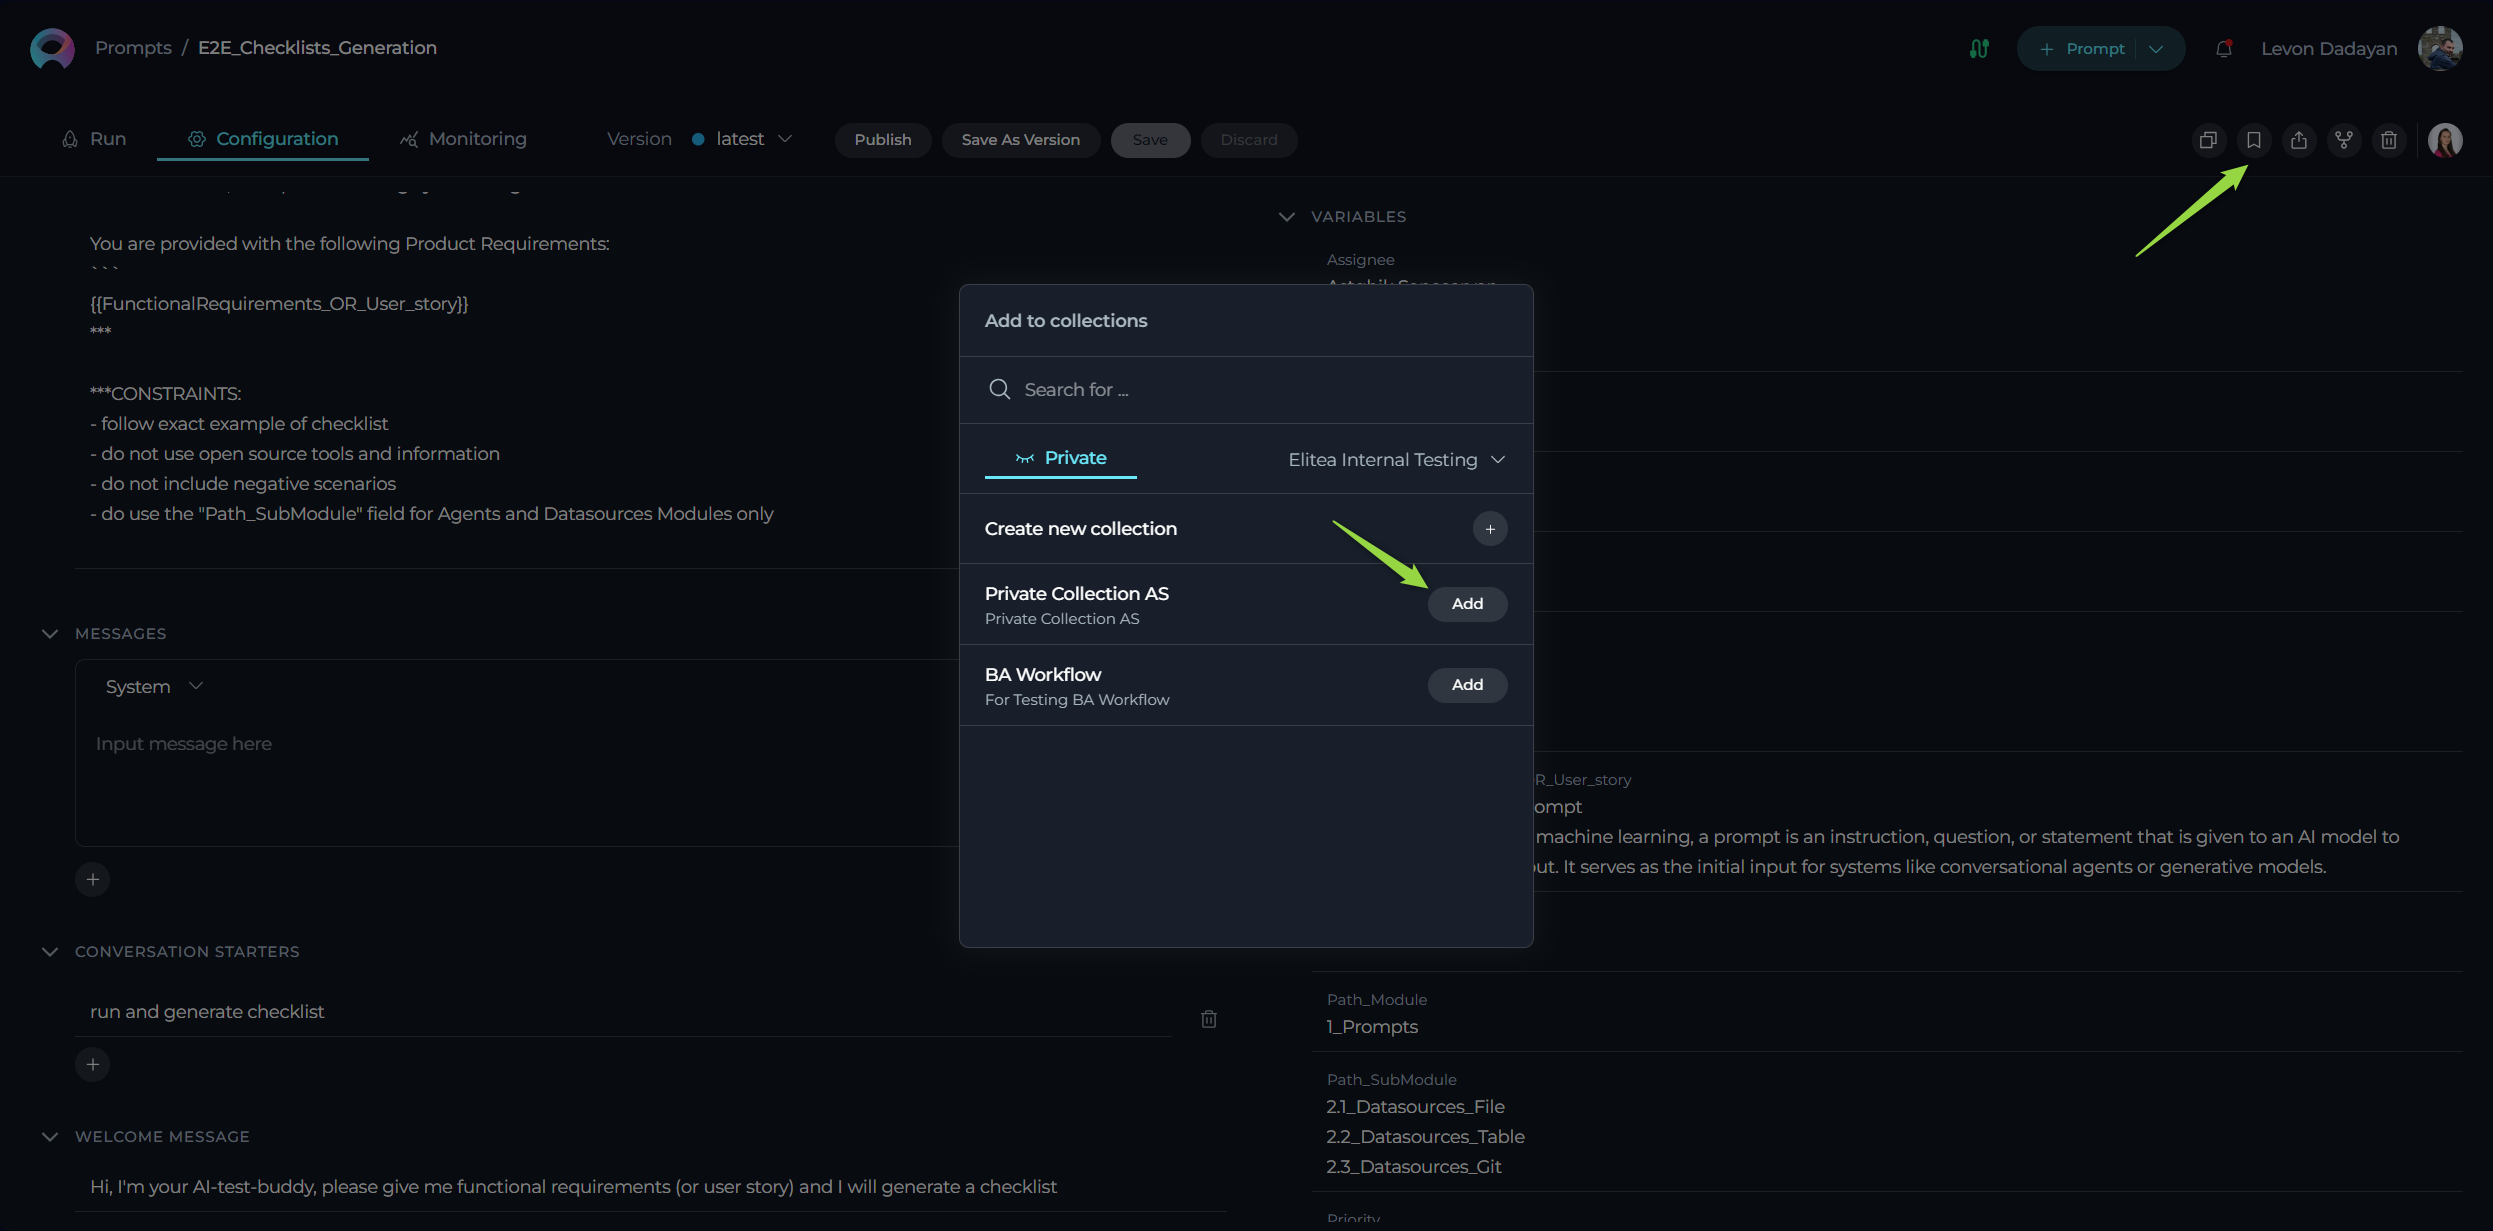
Task: Click the search field in collections dialog
Action: coord(1246,388)
